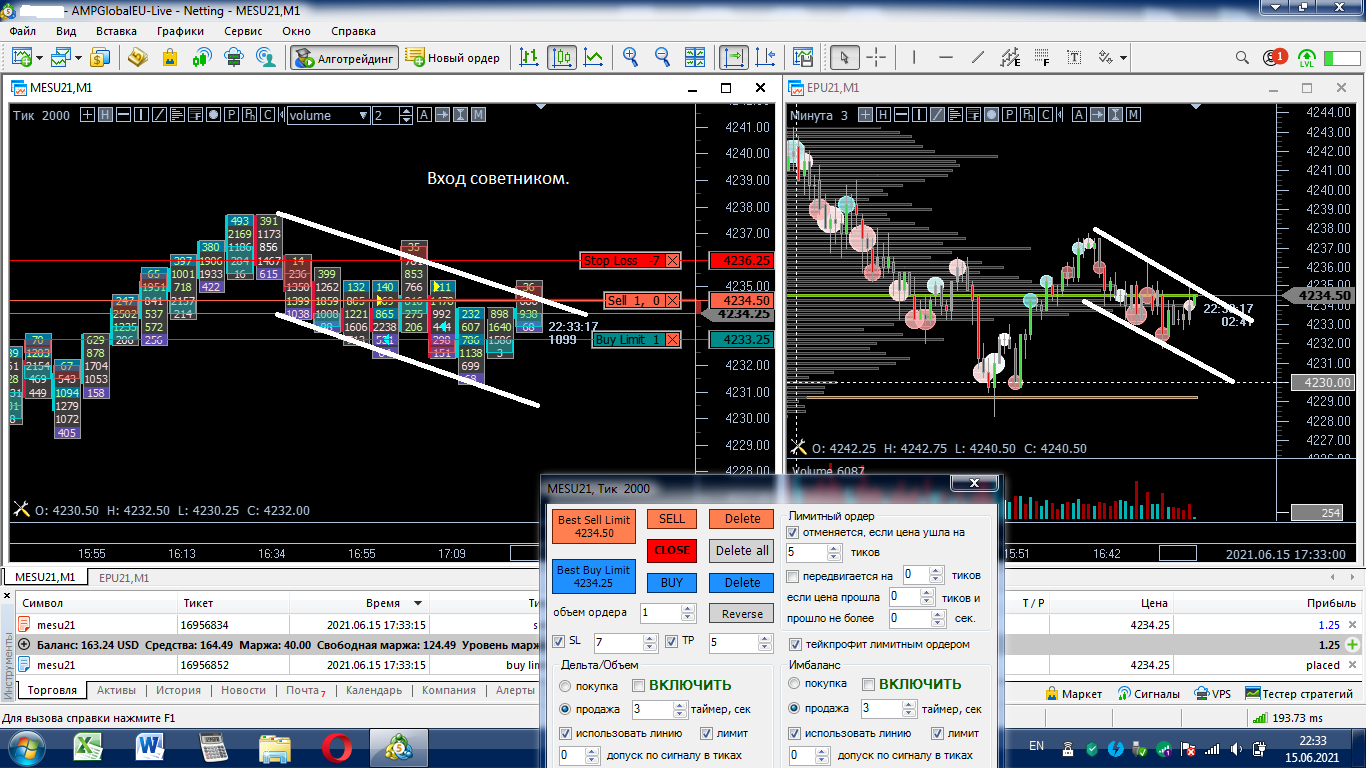Click the Windows Start button
The width and height of the screenshot is (1366, 768).
24,746
